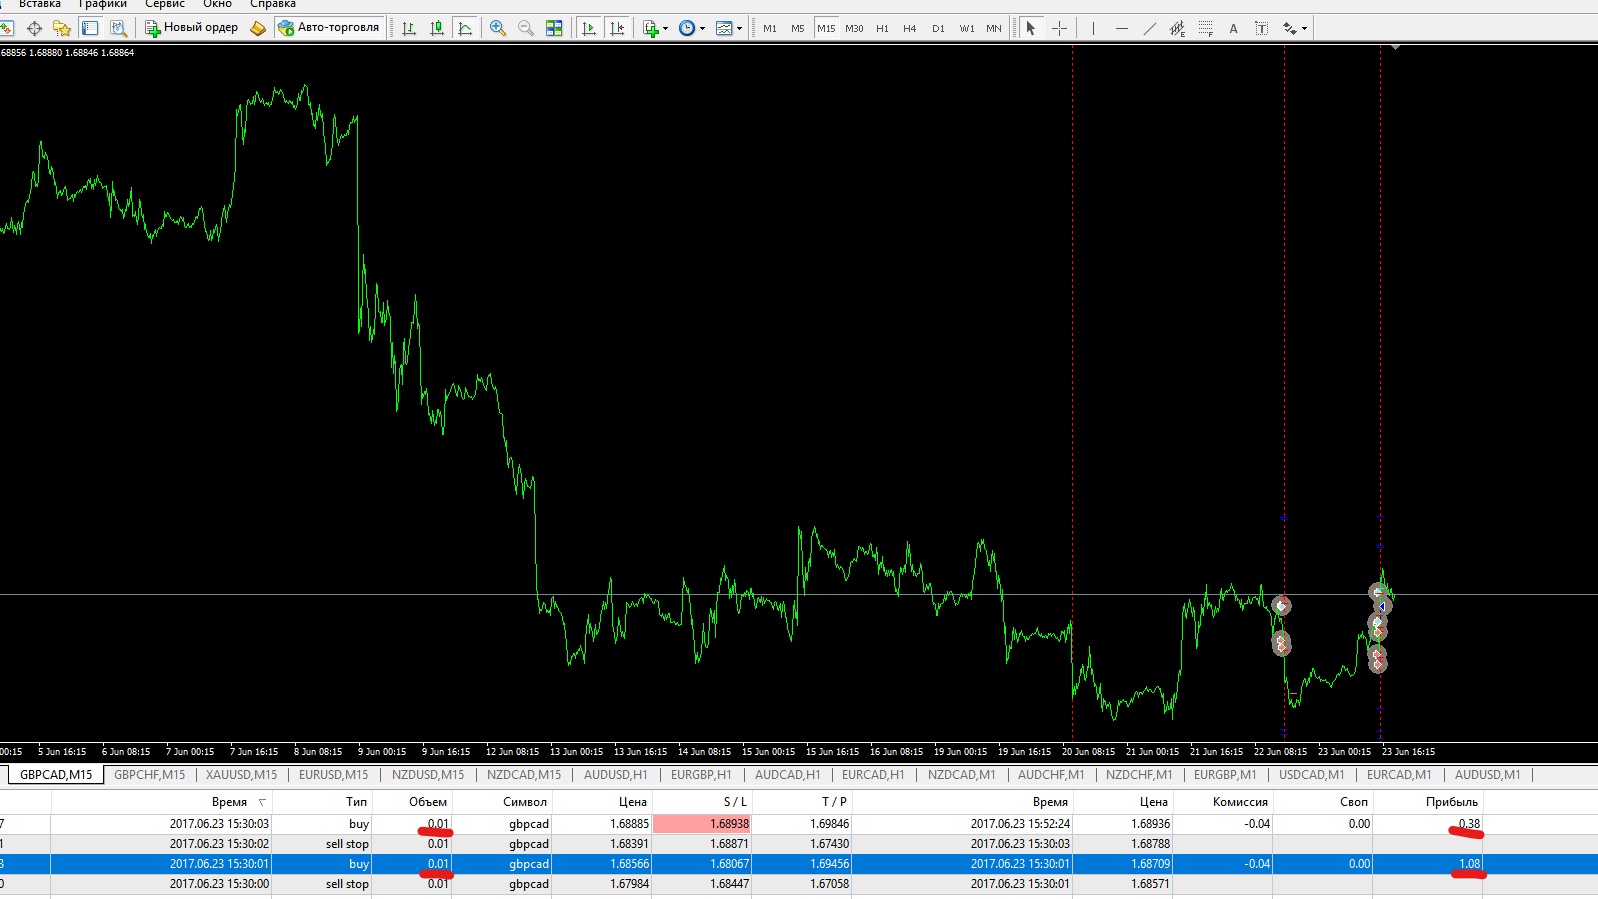
Task: Select the equidistant channel tool
Action: click(x=1178, y=28)
